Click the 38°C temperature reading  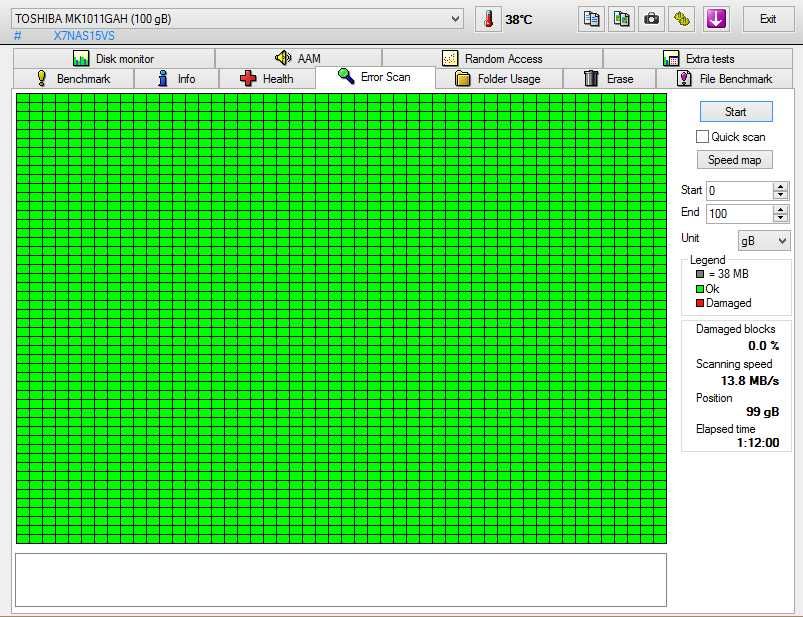point(518,19)
